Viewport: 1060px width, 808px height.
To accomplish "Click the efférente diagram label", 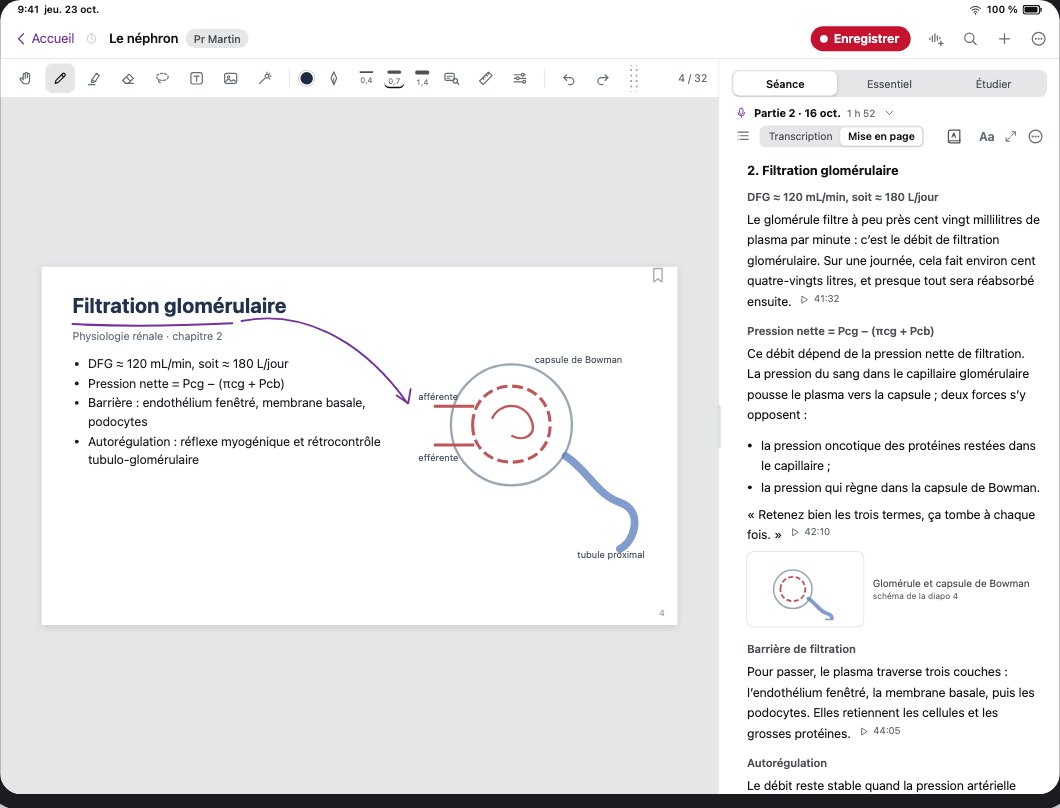I will click(x=438, y=458).
